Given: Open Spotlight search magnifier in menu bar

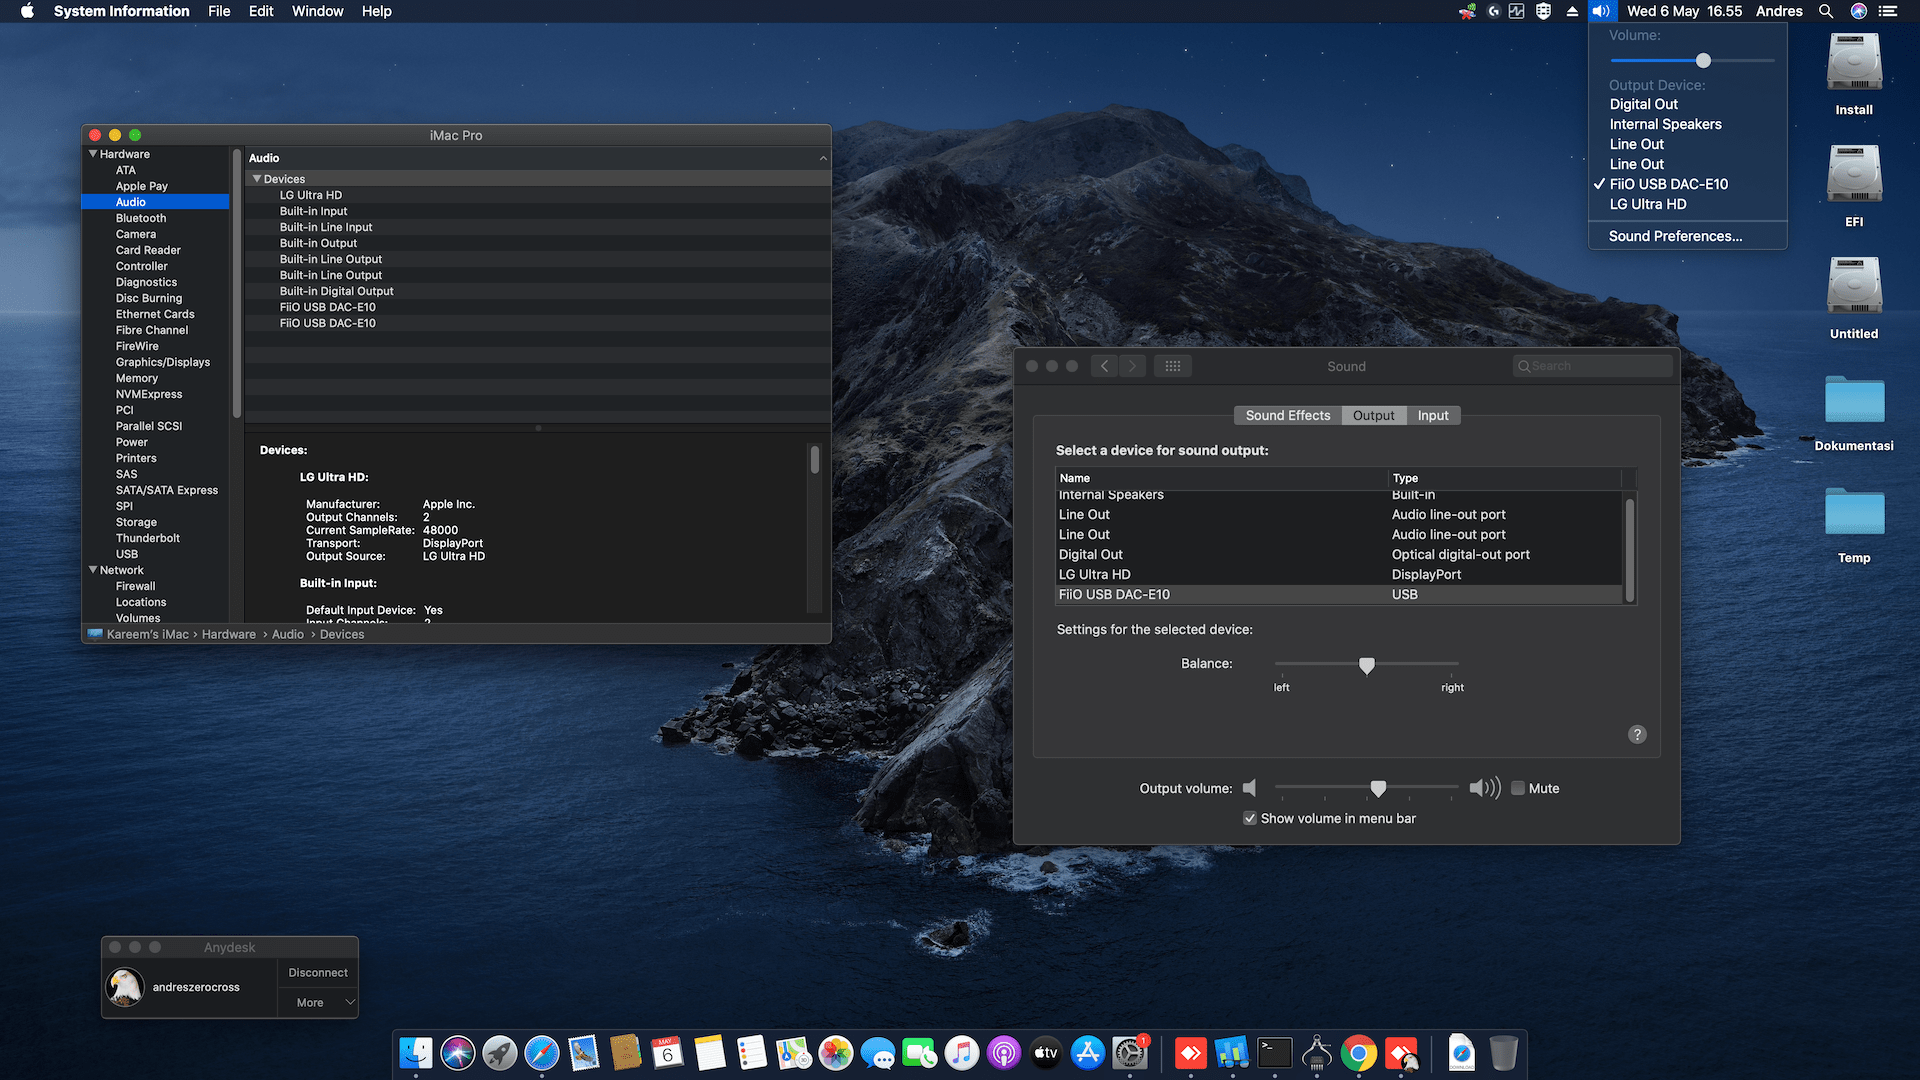Looking at the screenshot, I should [x=1826, y=11].
